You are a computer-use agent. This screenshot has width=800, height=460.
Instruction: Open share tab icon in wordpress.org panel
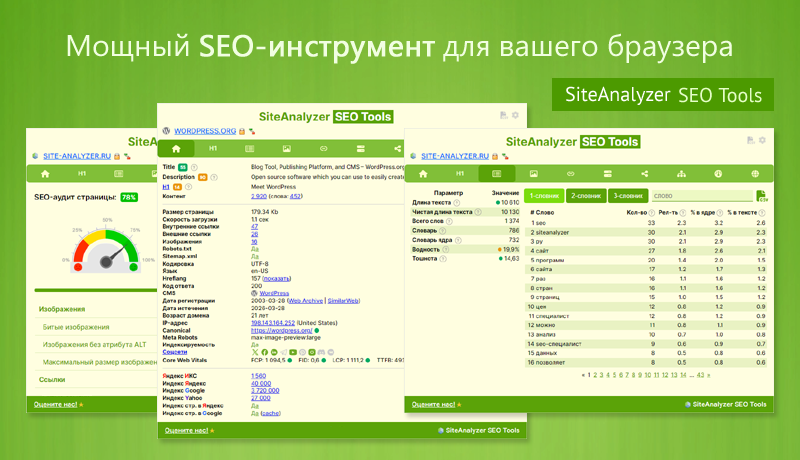pyautogui.click(x=397, y=148)
